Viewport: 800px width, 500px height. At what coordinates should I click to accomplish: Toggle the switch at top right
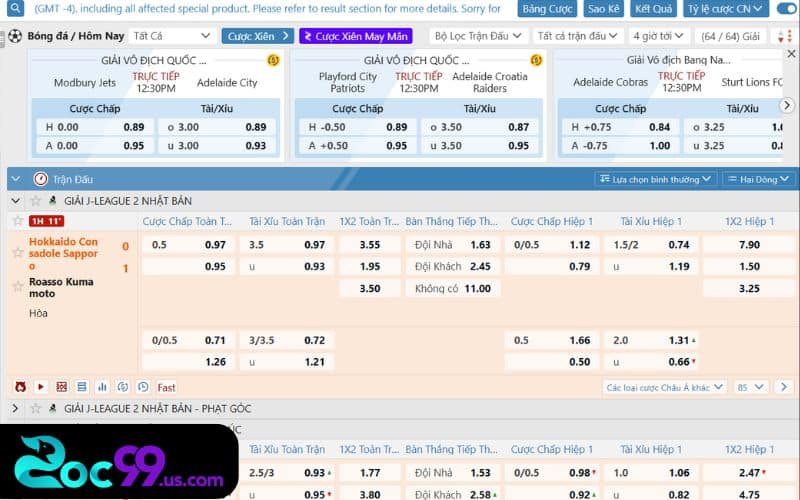click(787, 9)
